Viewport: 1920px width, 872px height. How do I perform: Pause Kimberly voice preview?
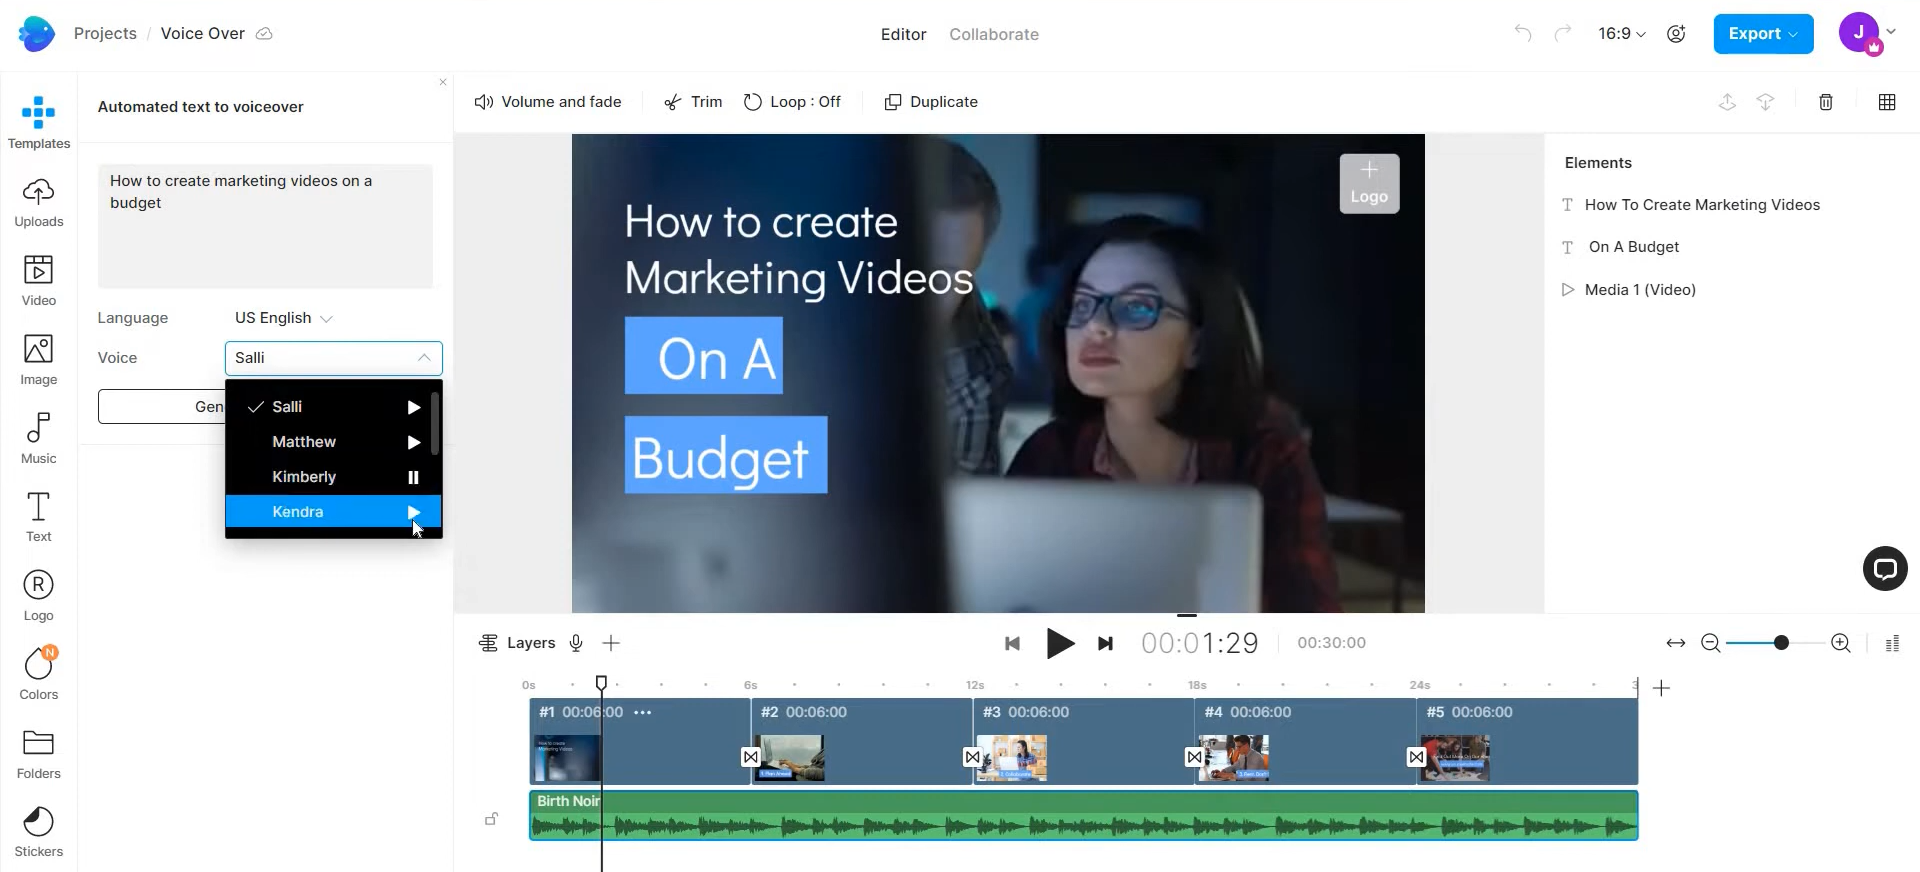[x=413, y=477]
